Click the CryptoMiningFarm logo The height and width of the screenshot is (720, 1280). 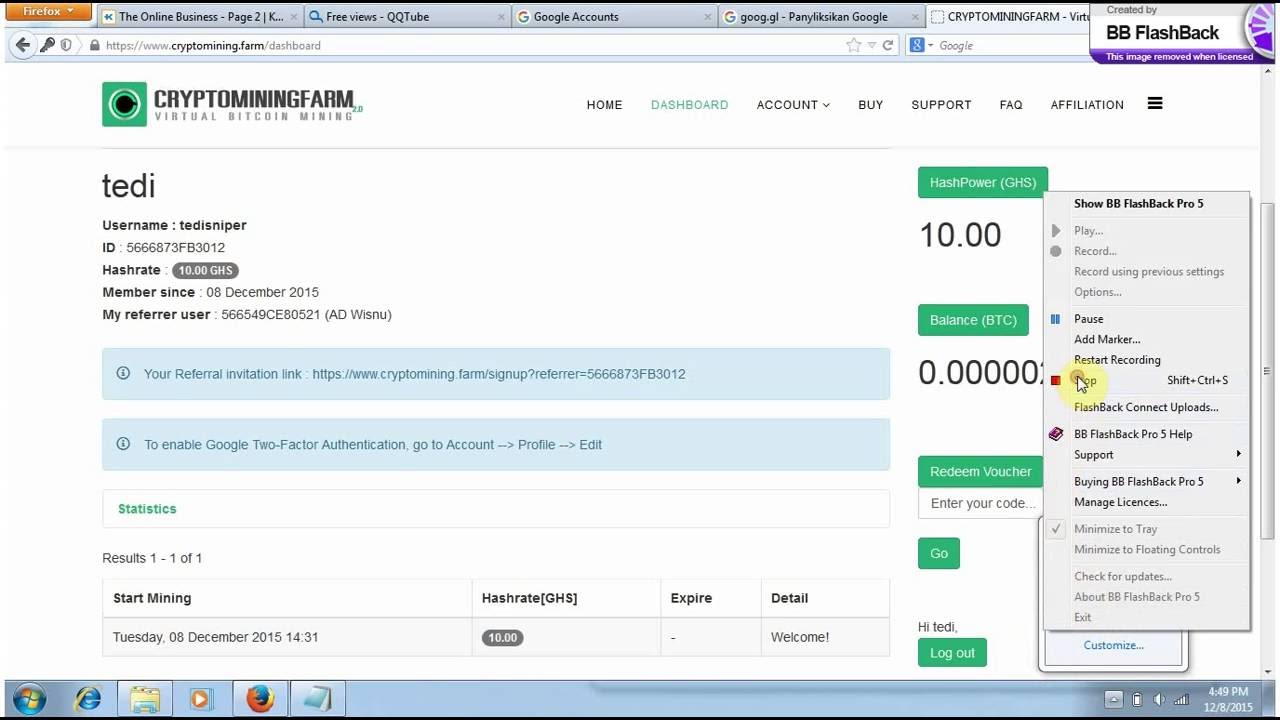coord(232,104)
